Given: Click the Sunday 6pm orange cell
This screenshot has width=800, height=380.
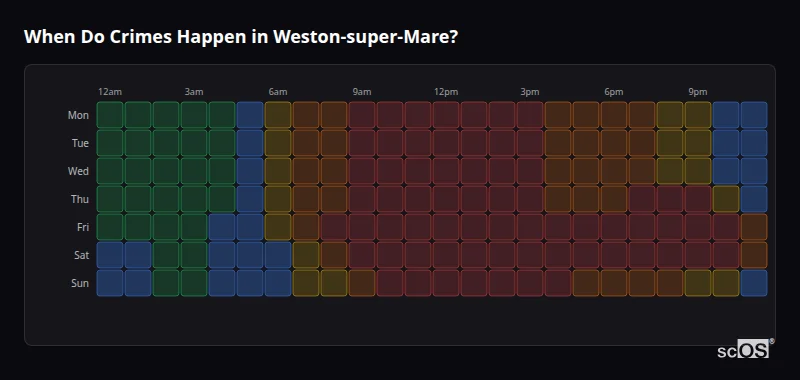Looking at the screenshot, I should (614, 283).
